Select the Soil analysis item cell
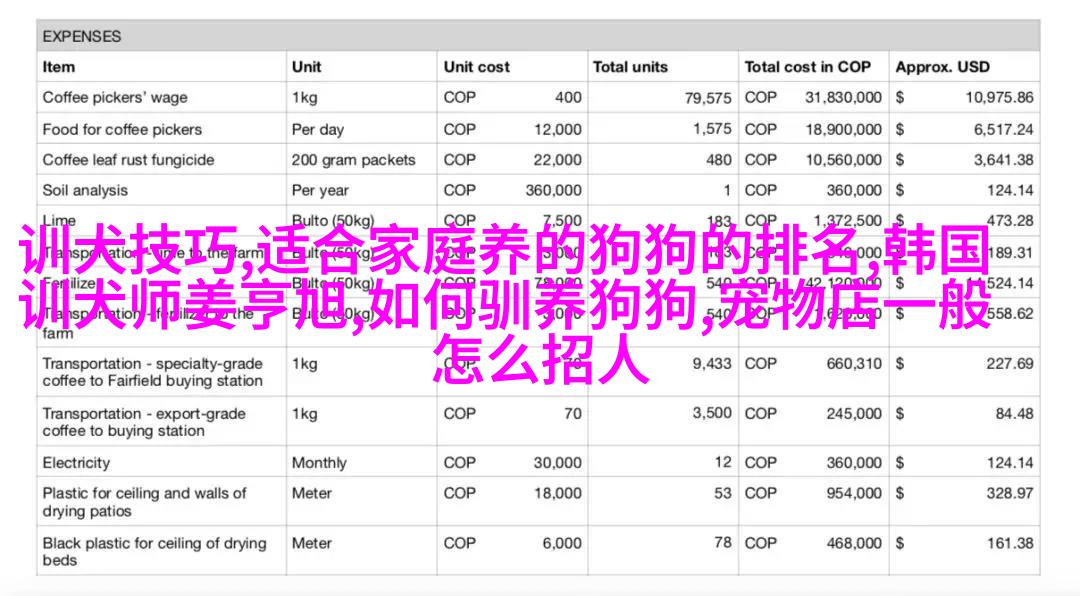Screen dimensions: 1080x596 pos(84,190)
